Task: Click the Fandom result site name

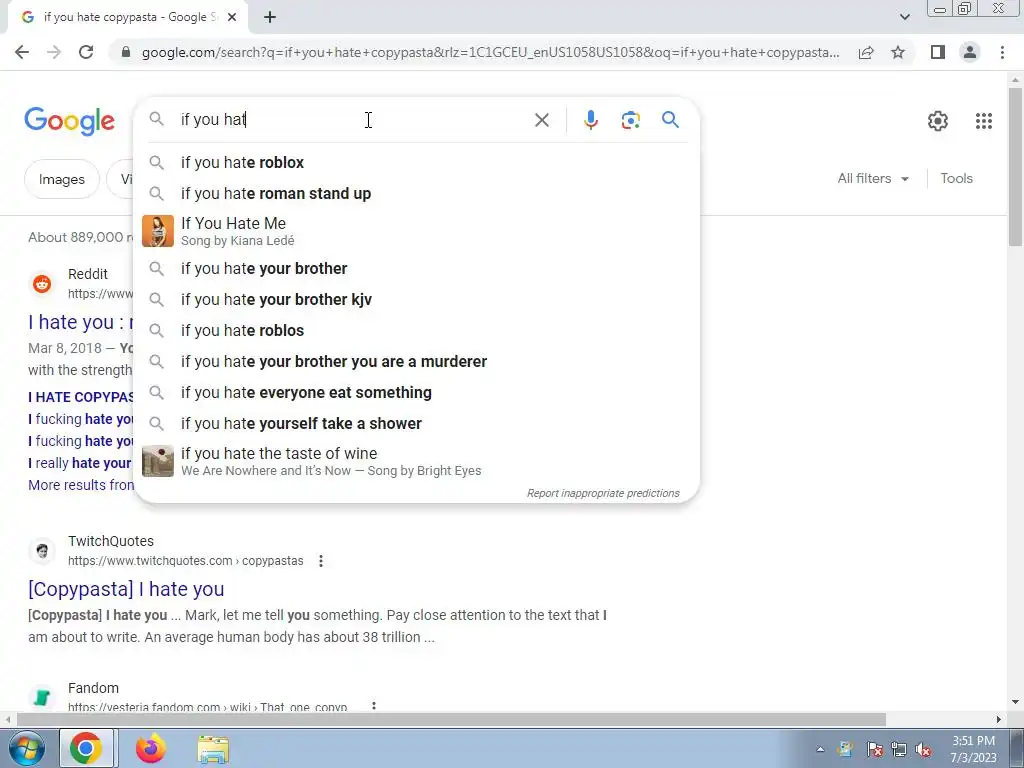Action: (93, 688)
